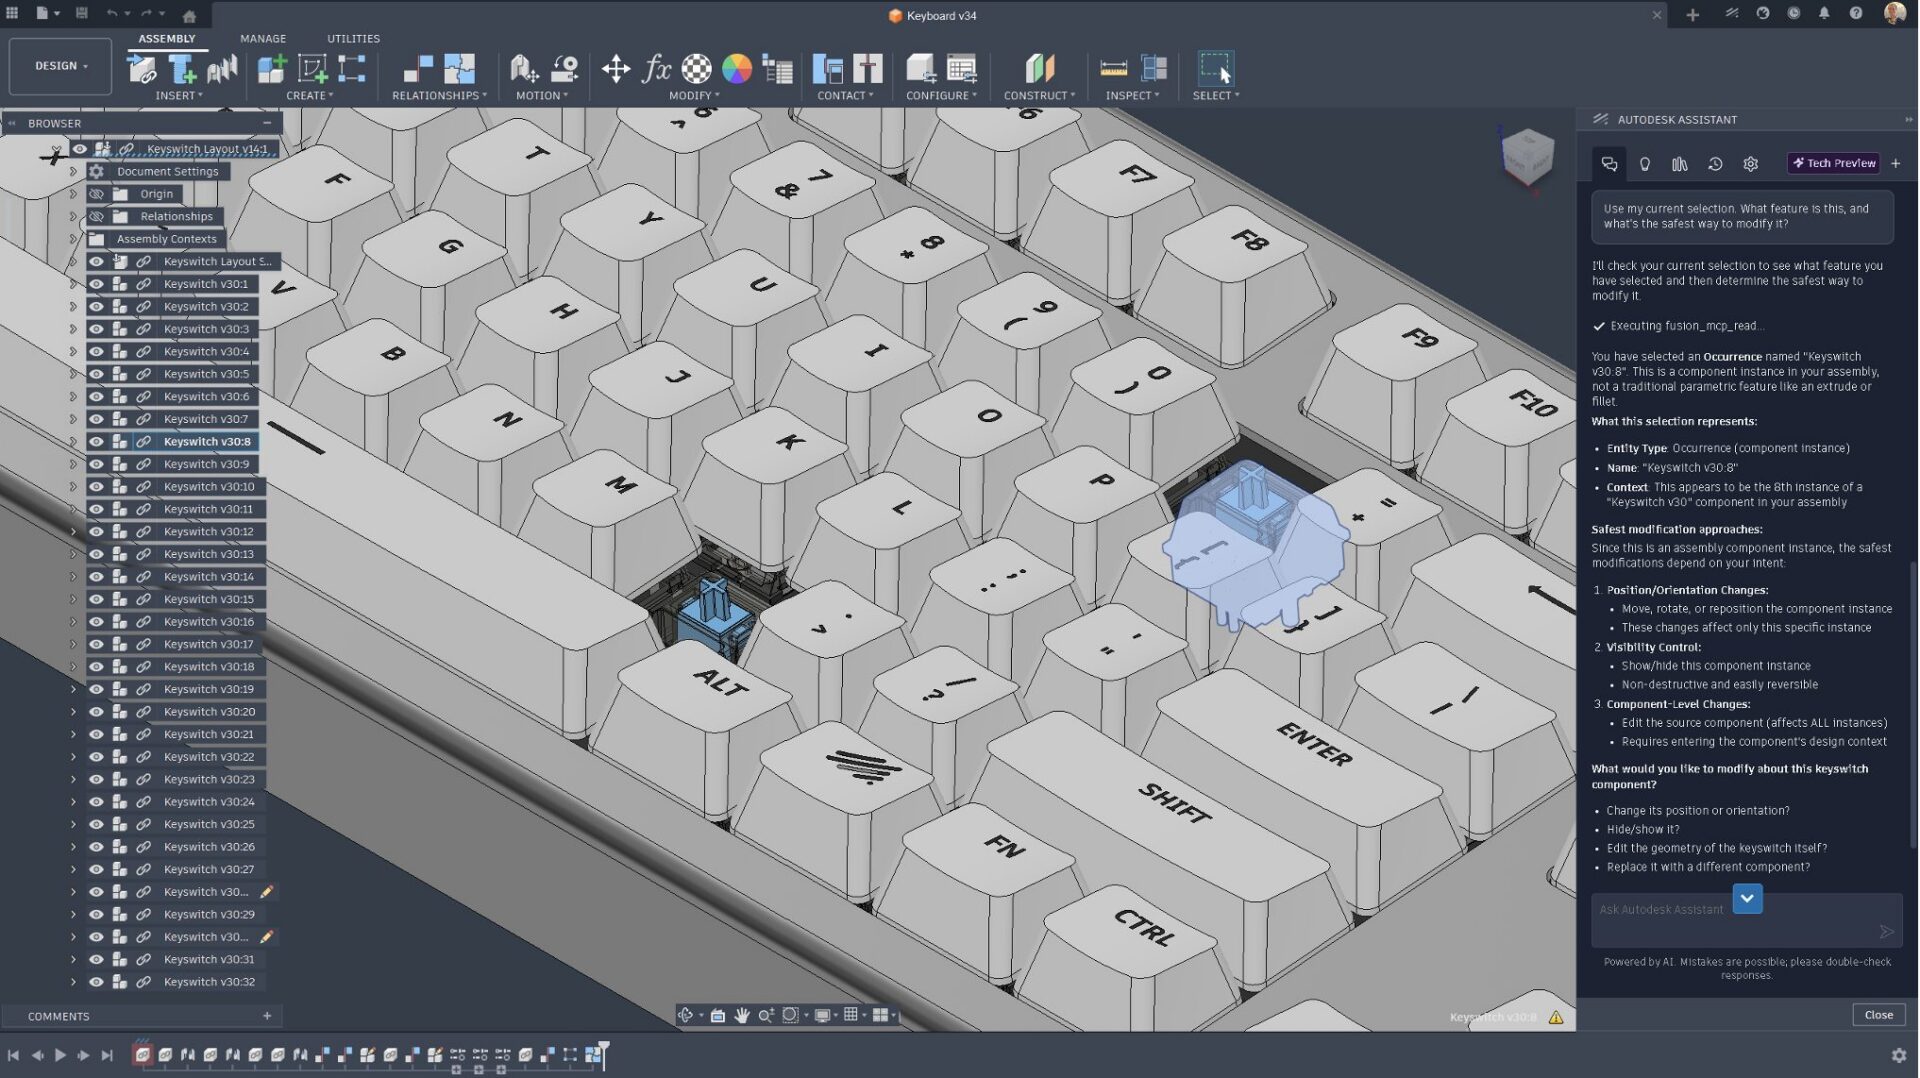The height and width of the screenshot is (1078, 1920).
Task: Expand the Keyswitch v30:3 tree node
Action: (x=73, y=329)
